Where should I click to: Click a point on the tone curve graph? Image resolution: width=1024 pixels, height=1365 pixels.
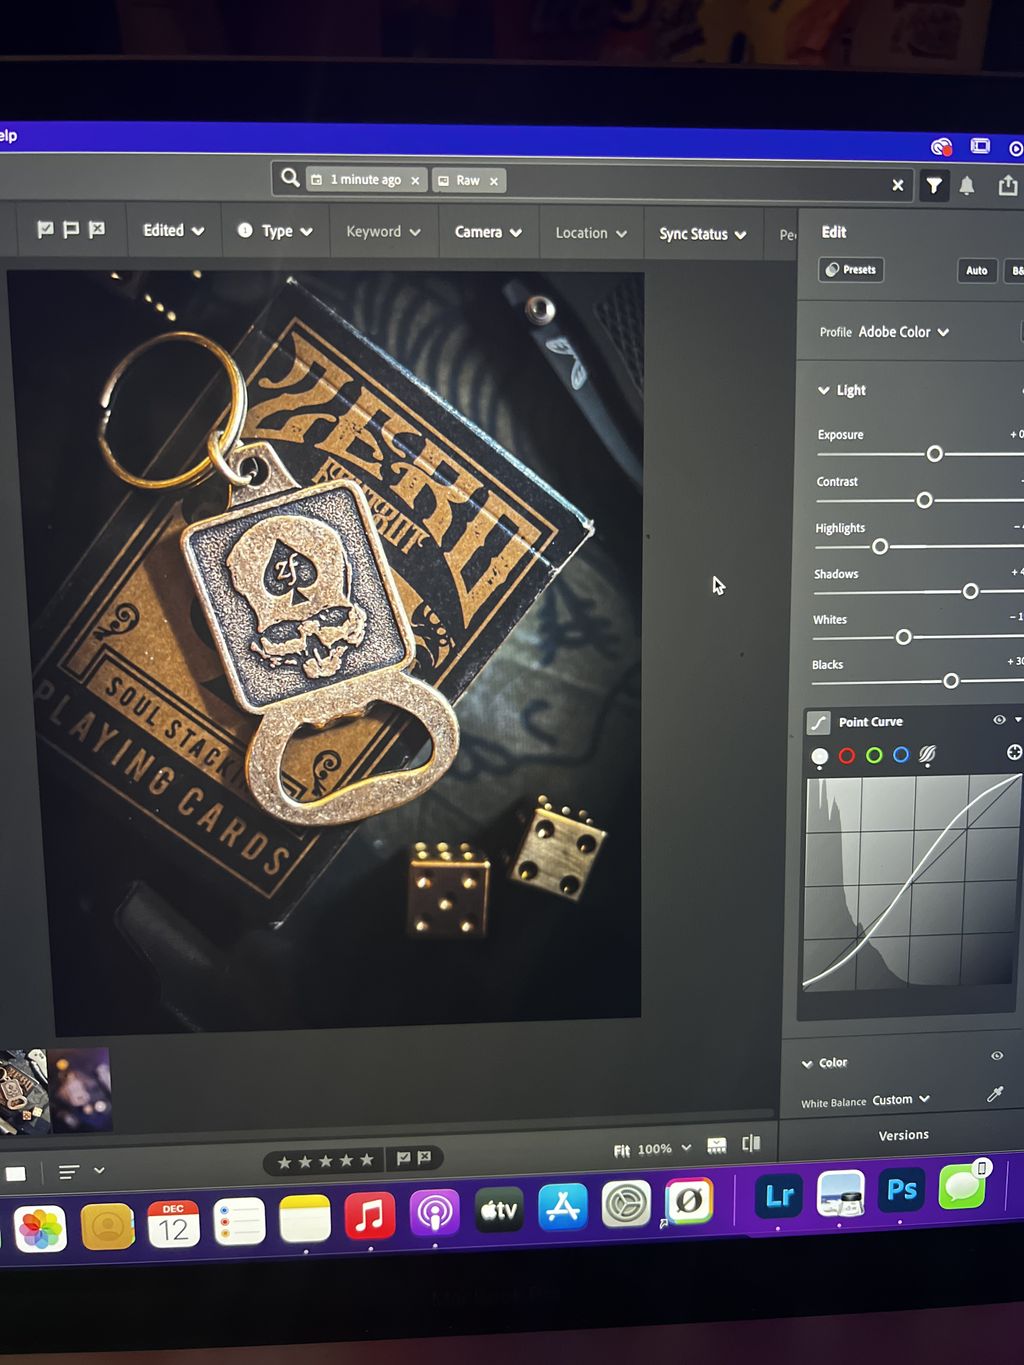click(x=912, y=881)
